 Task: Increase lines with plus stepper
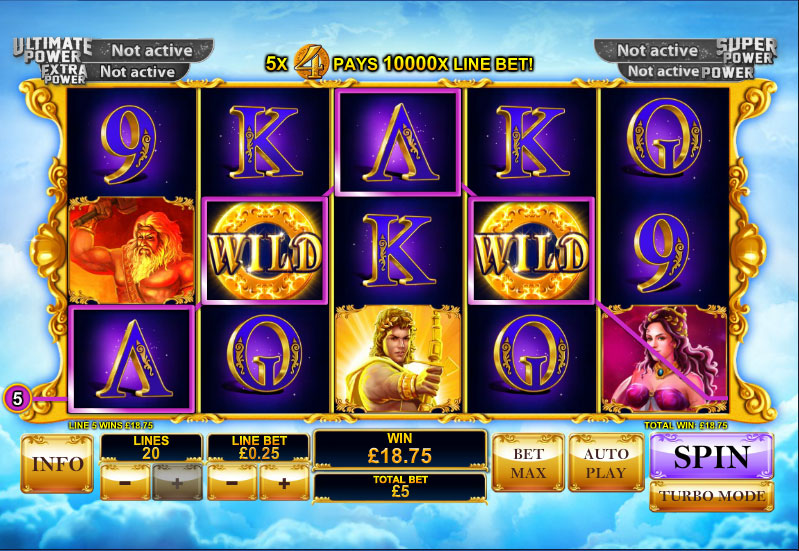coord(177,482)
